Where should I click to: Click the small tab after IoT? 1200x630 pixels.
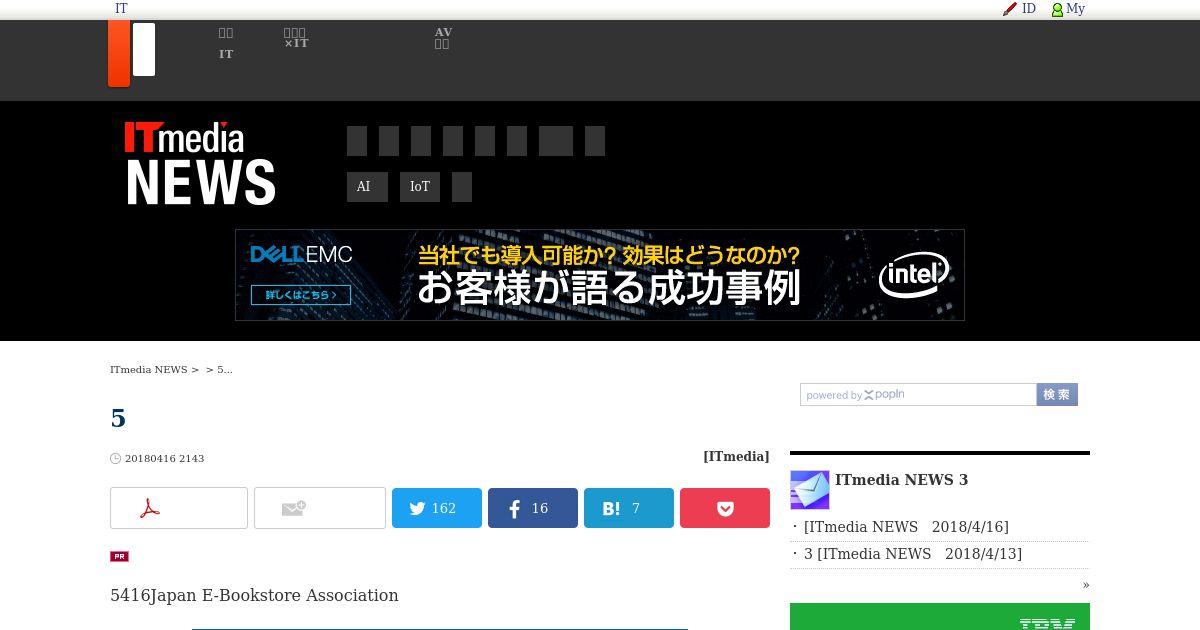pos(462,187)
